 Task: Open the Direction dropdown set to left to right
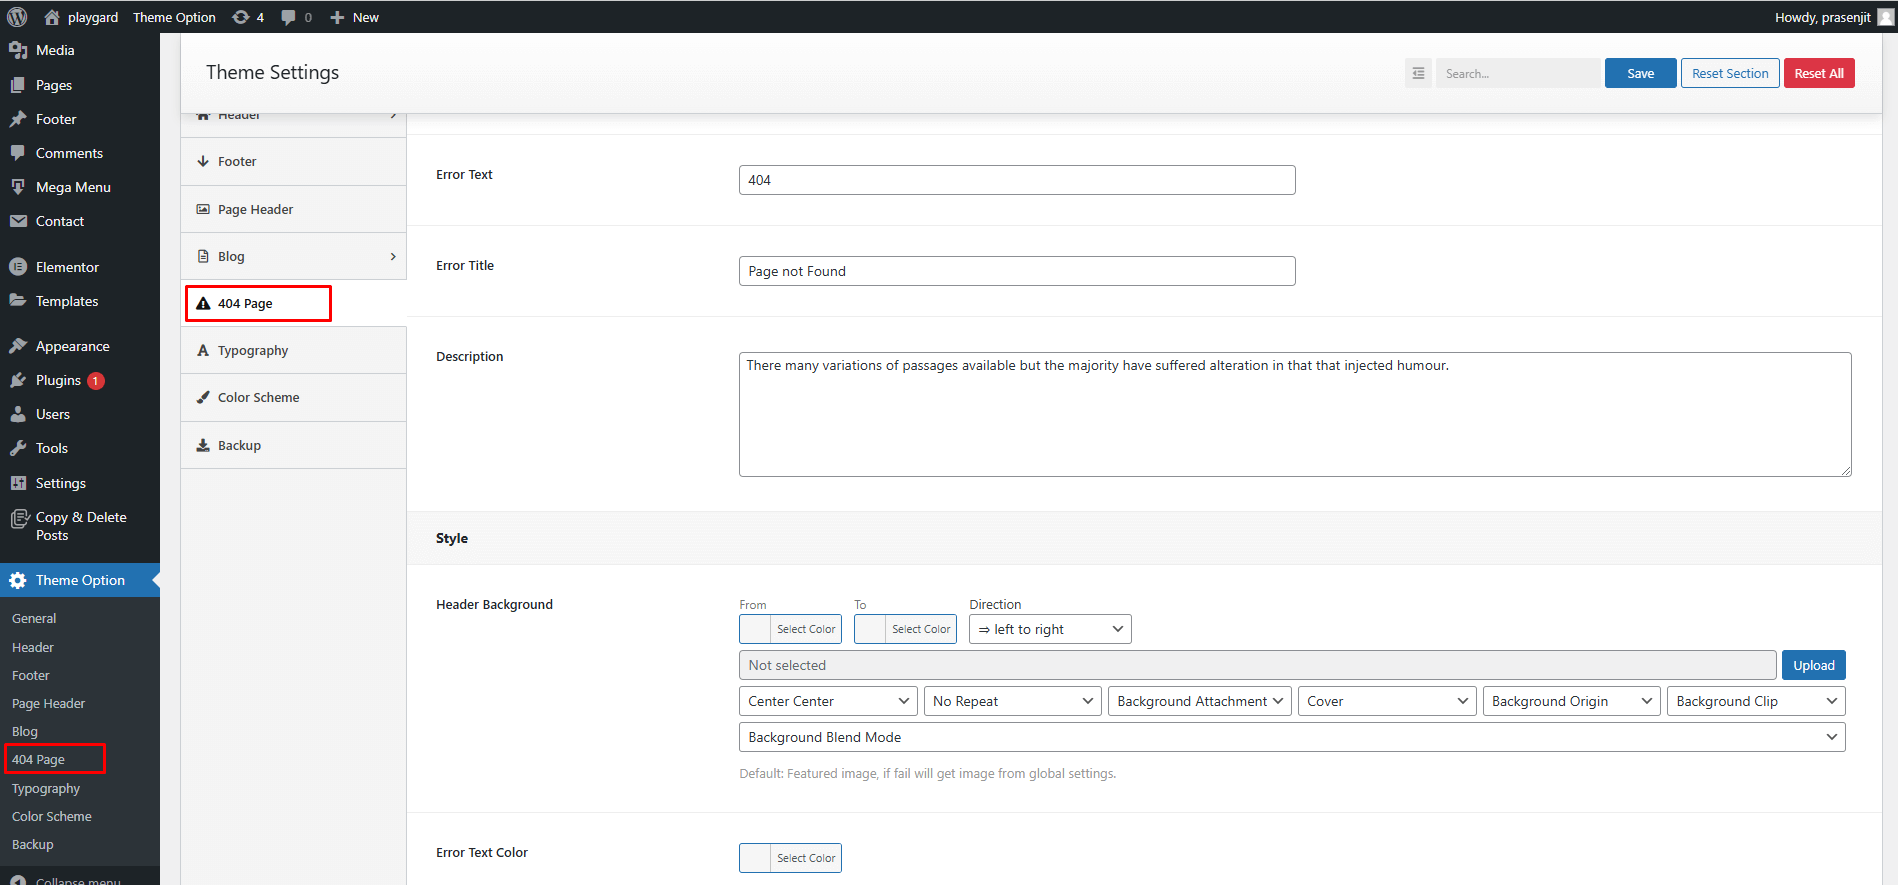1050,629
